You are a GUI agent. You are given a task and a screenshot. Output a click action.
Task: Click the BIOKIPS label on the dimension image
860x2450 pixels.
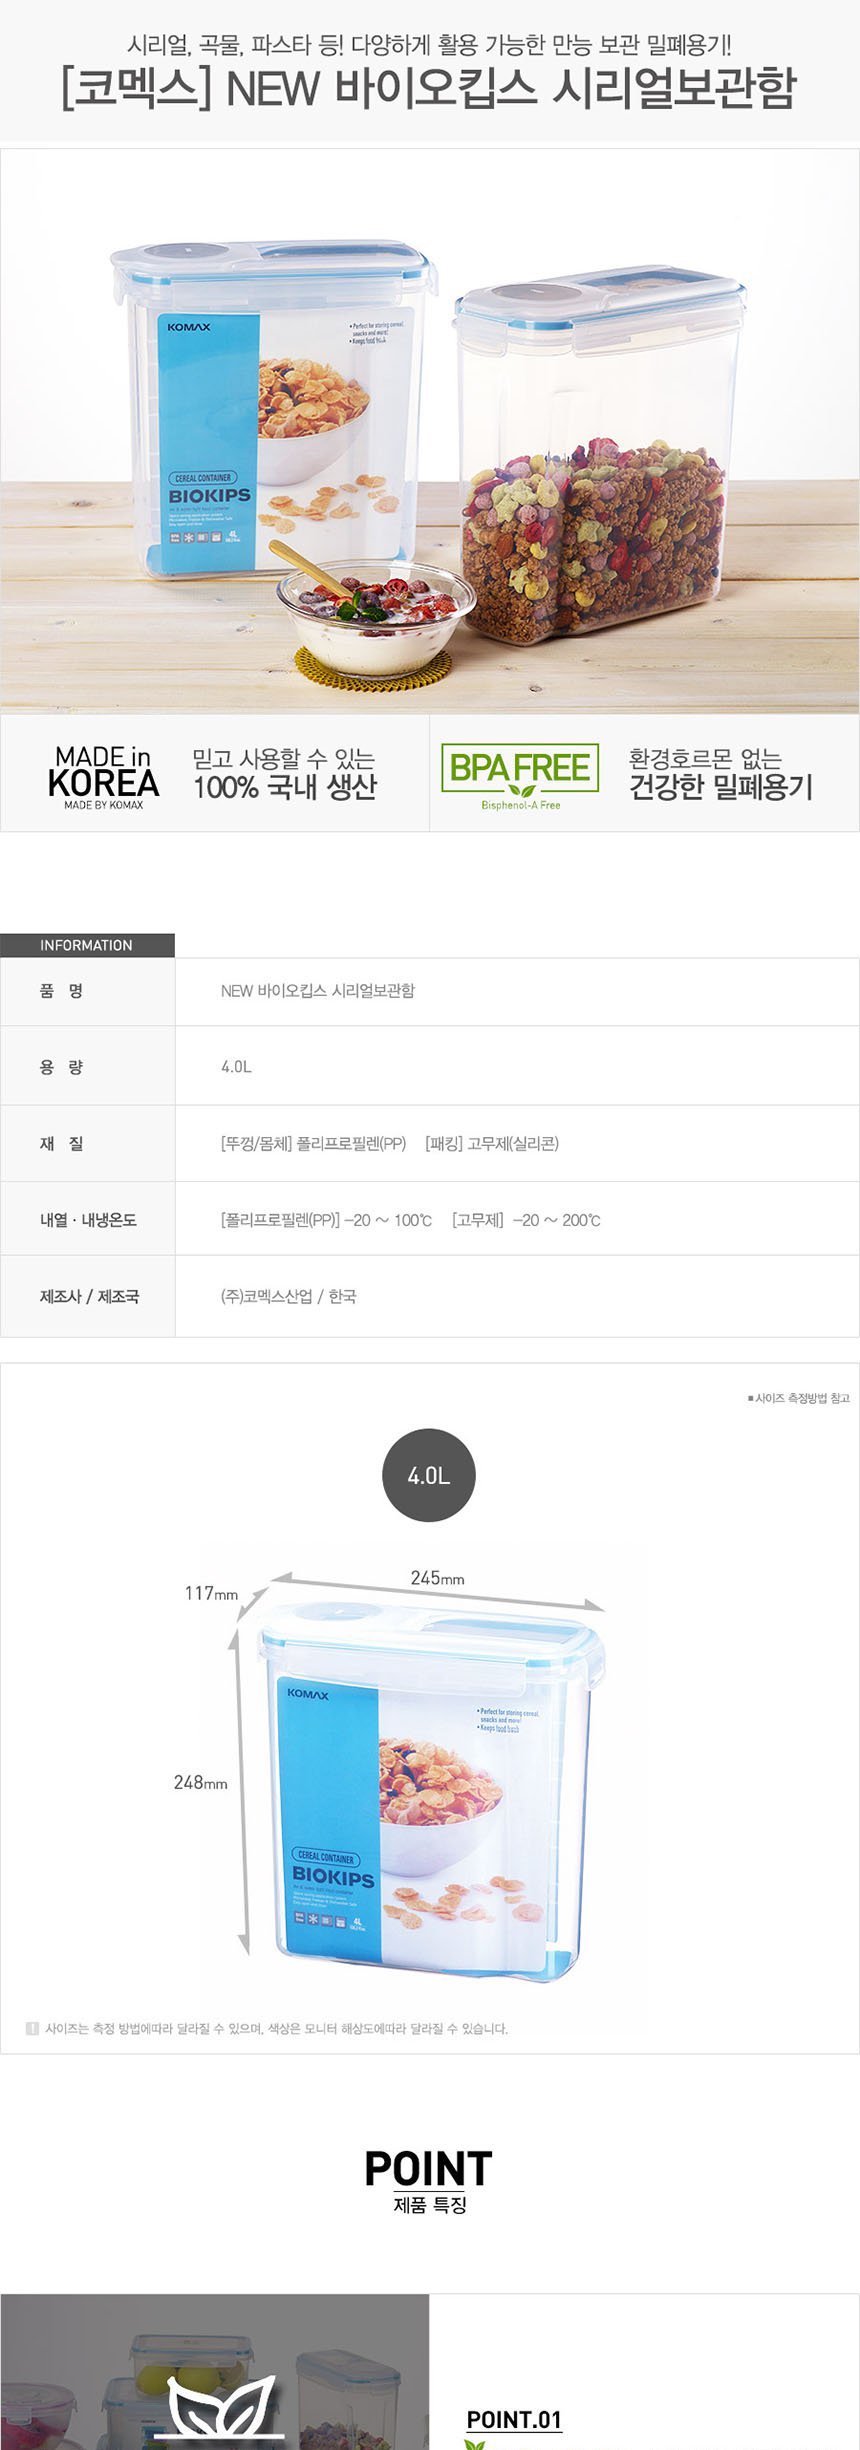(x=333, y=1877)
